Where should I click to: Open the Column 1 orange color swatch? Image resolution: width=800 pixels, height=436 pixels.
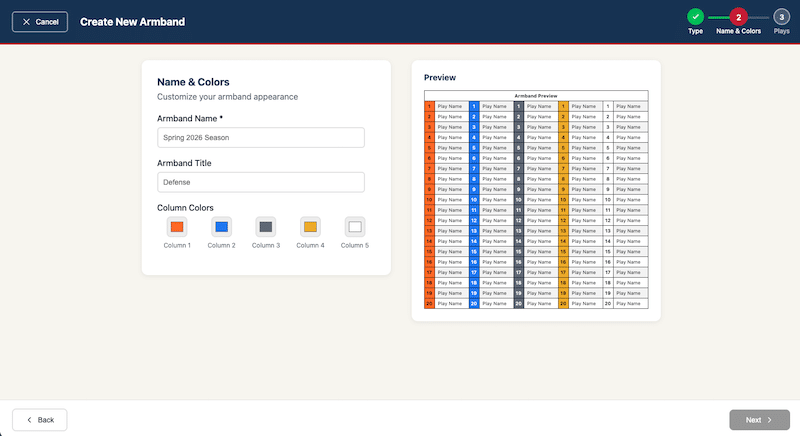tap(177, 227)
